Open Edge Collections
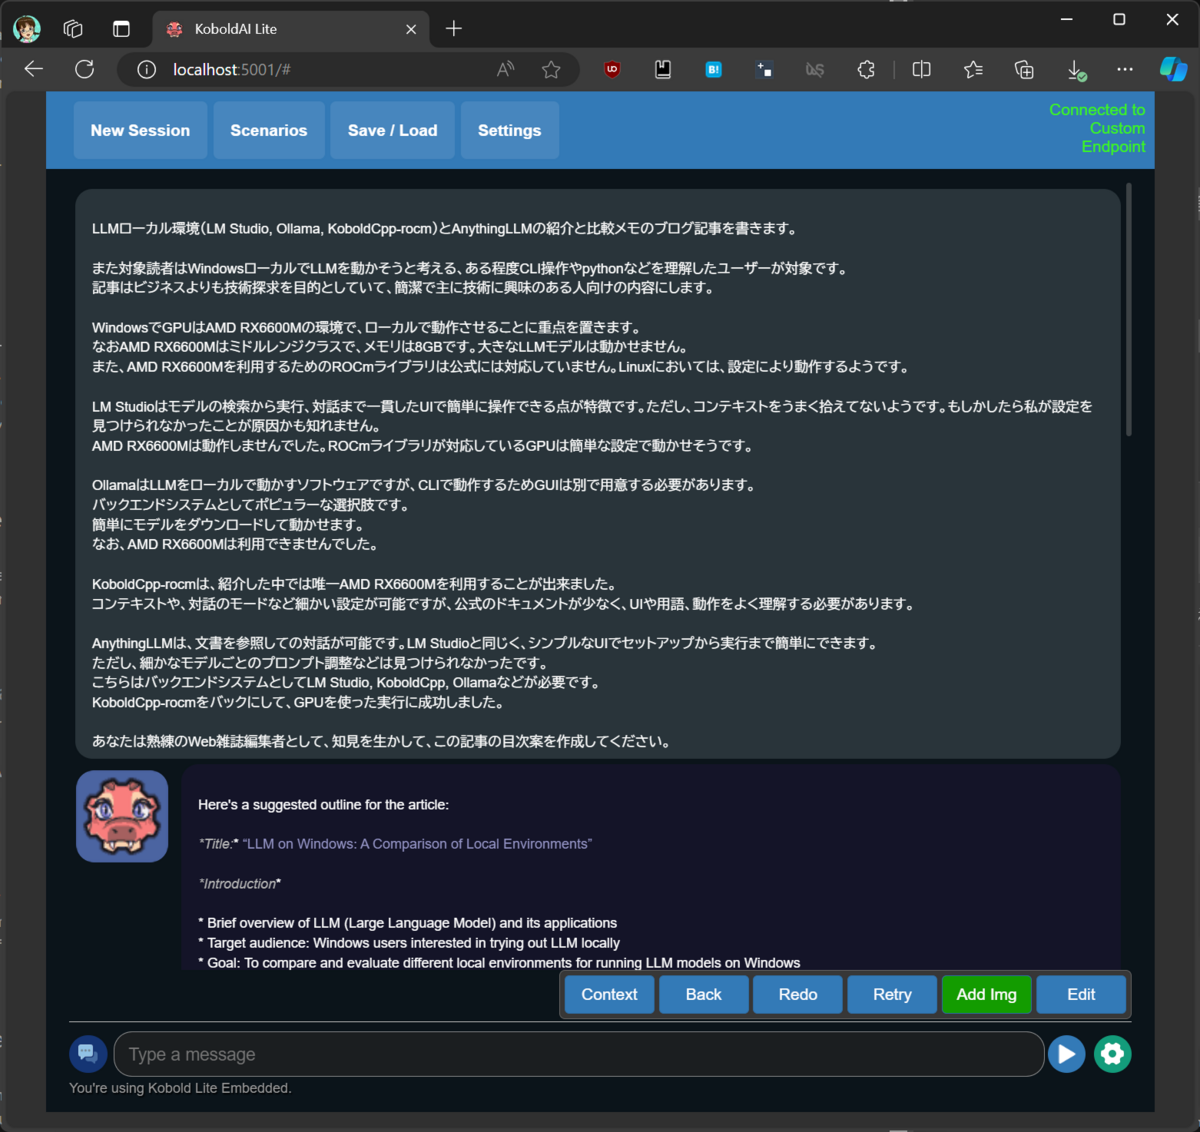The image size is (1200, 1132). (1023, 69)
